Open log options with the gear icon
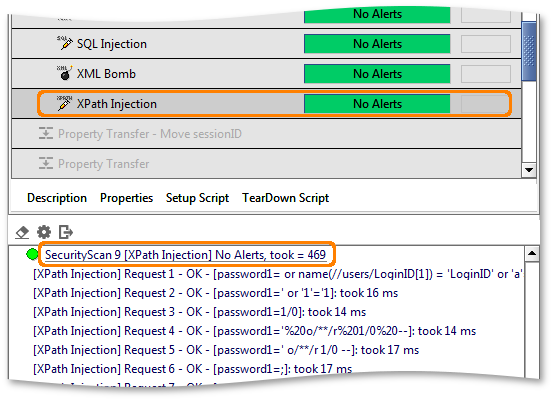553x401 pixels. coord(44,232)
